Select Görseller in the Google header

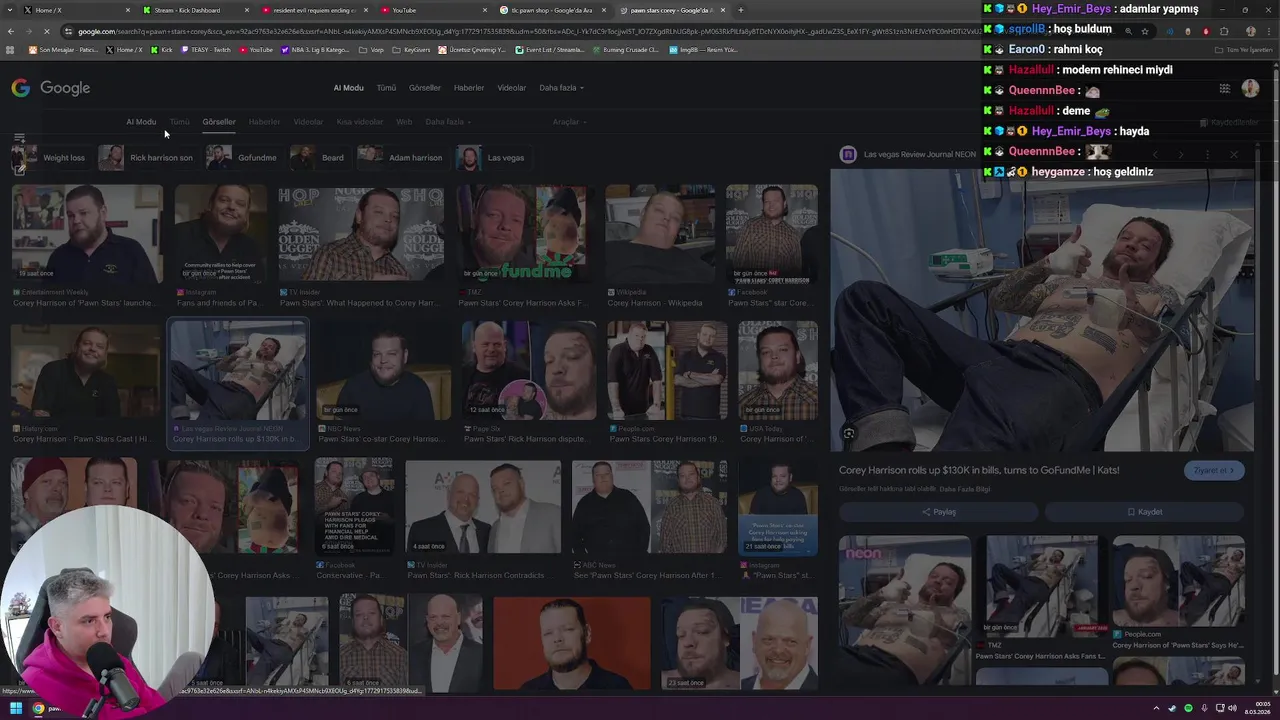(424, 88)
